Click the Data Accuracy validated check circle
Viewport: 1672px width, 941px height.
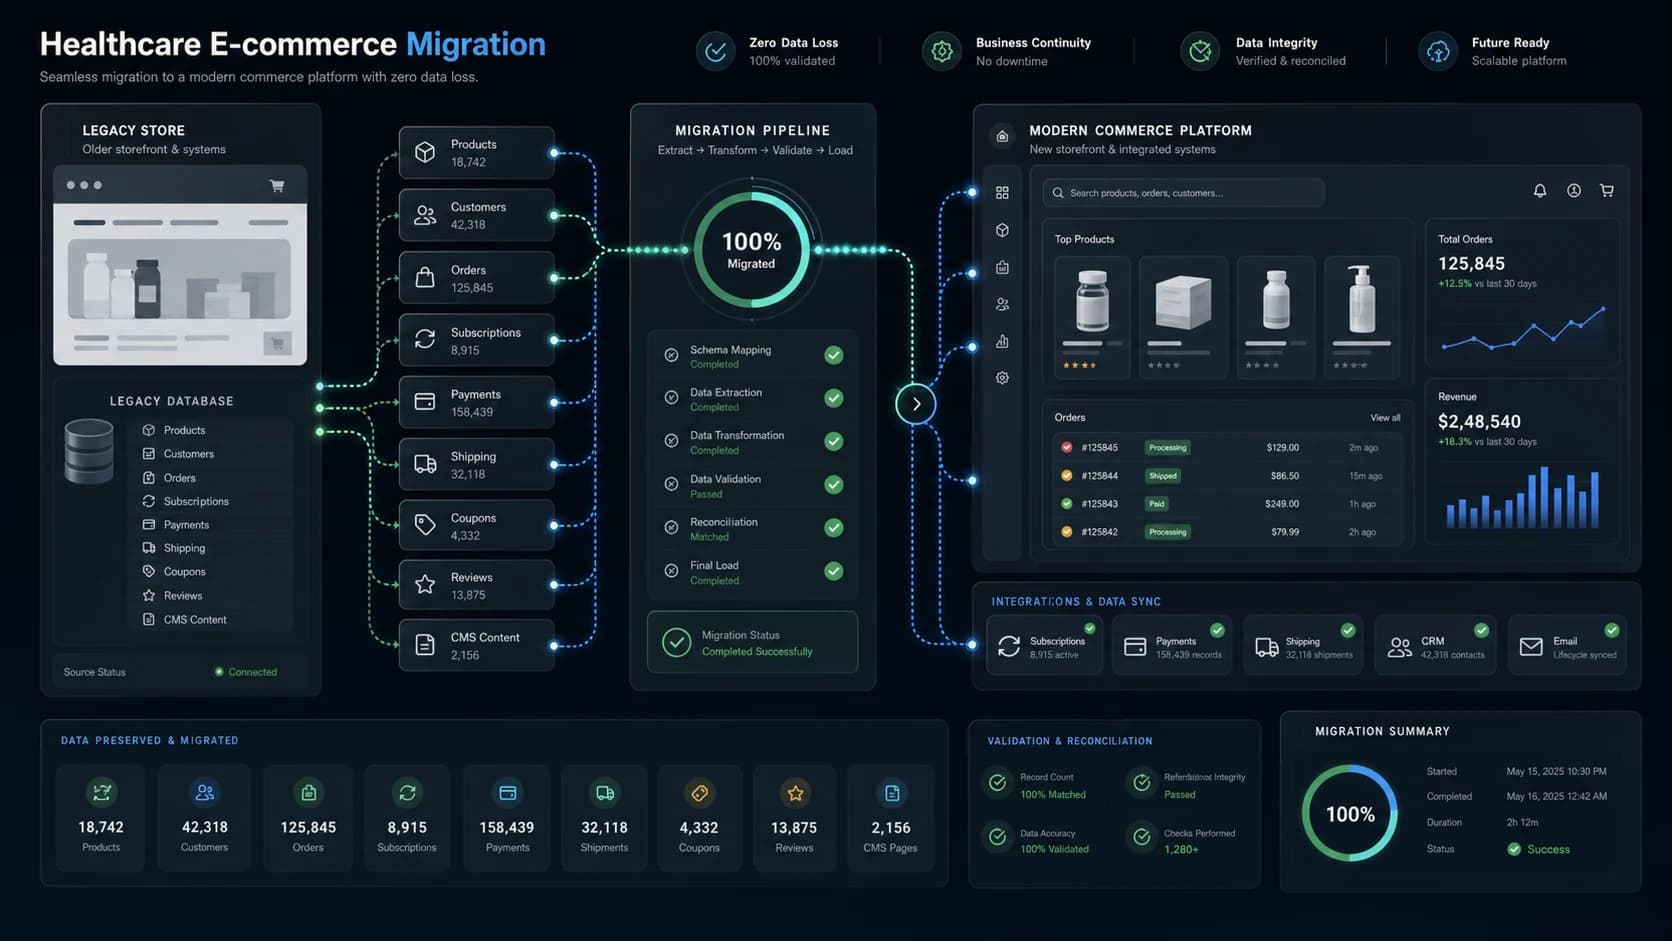coord(997,837)
